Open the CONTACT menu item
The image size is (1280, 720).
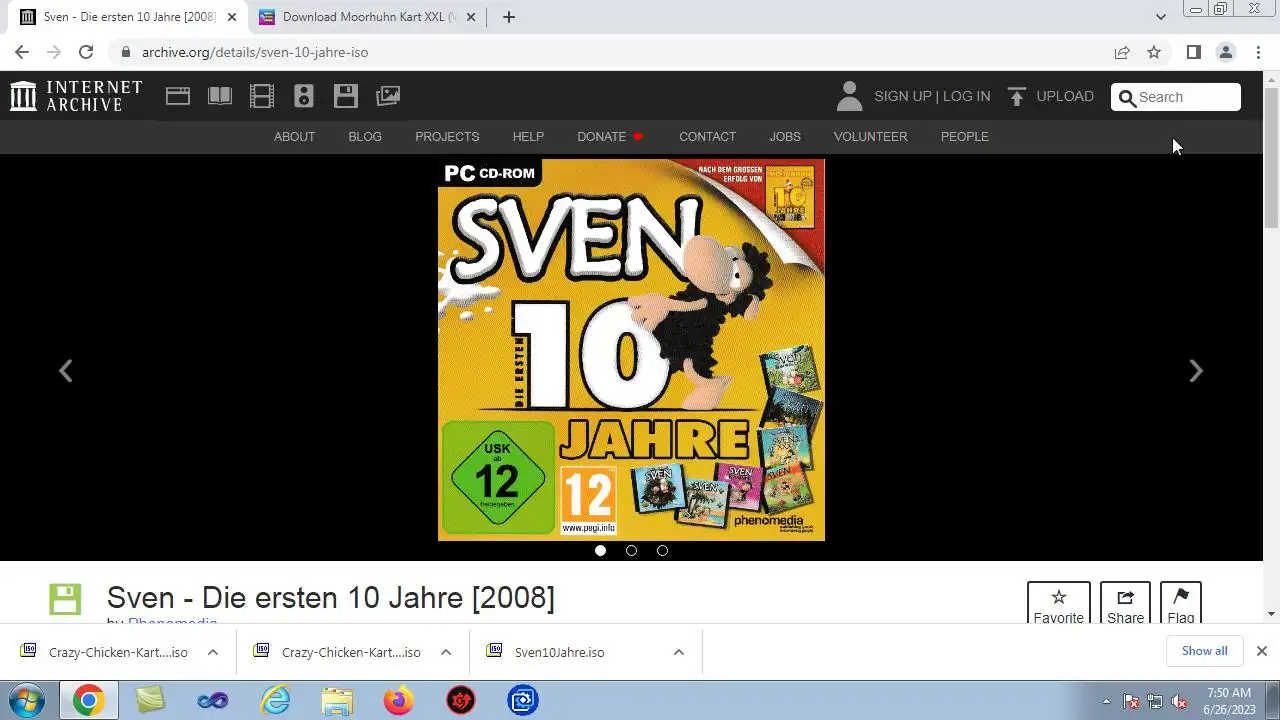click(x=707, y=137)
